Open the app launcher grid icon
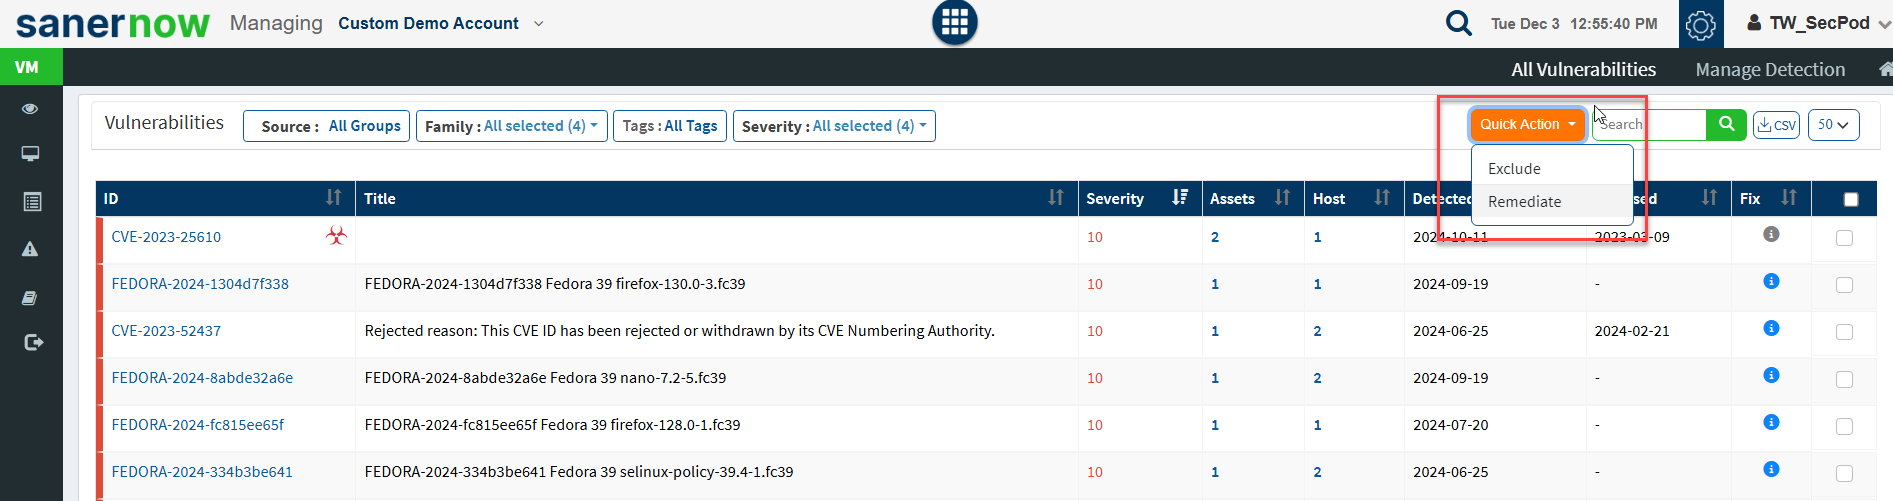 click(x=954, y=22)
